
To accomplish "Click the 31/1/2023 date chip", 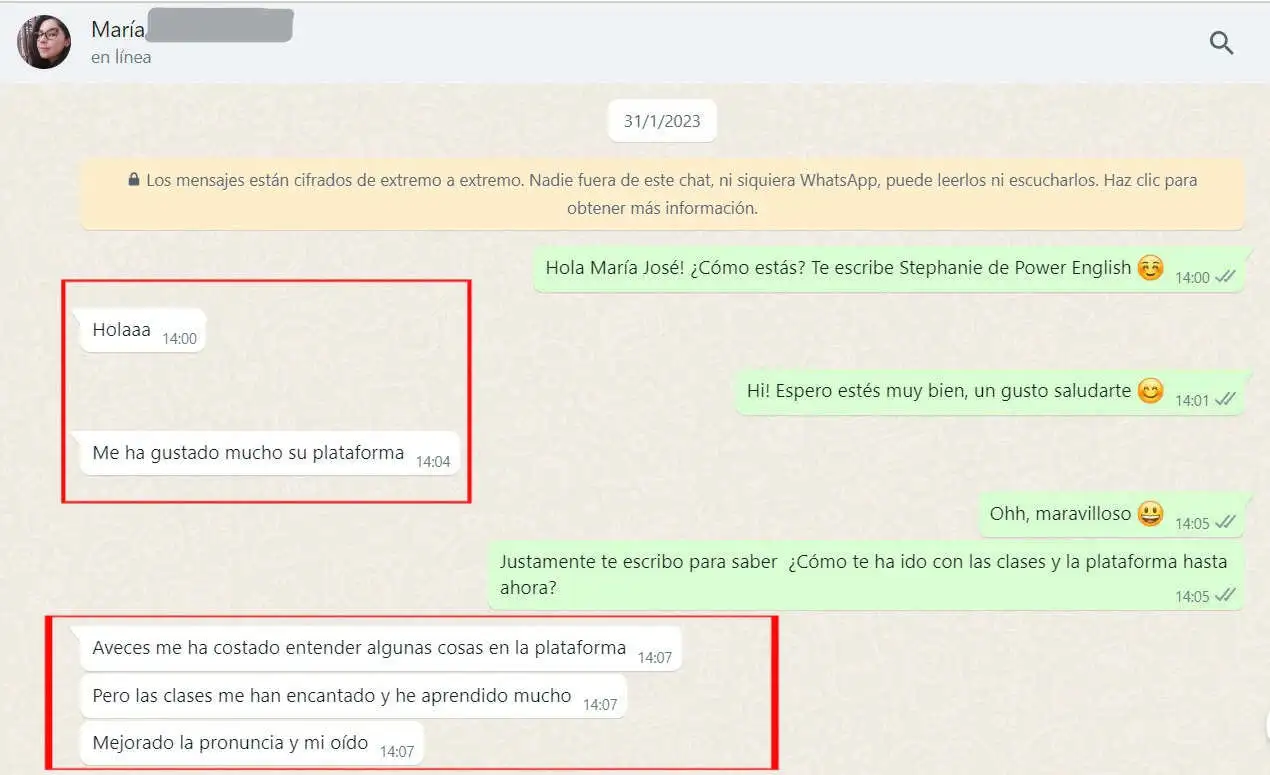I will [x=662, y=122].
